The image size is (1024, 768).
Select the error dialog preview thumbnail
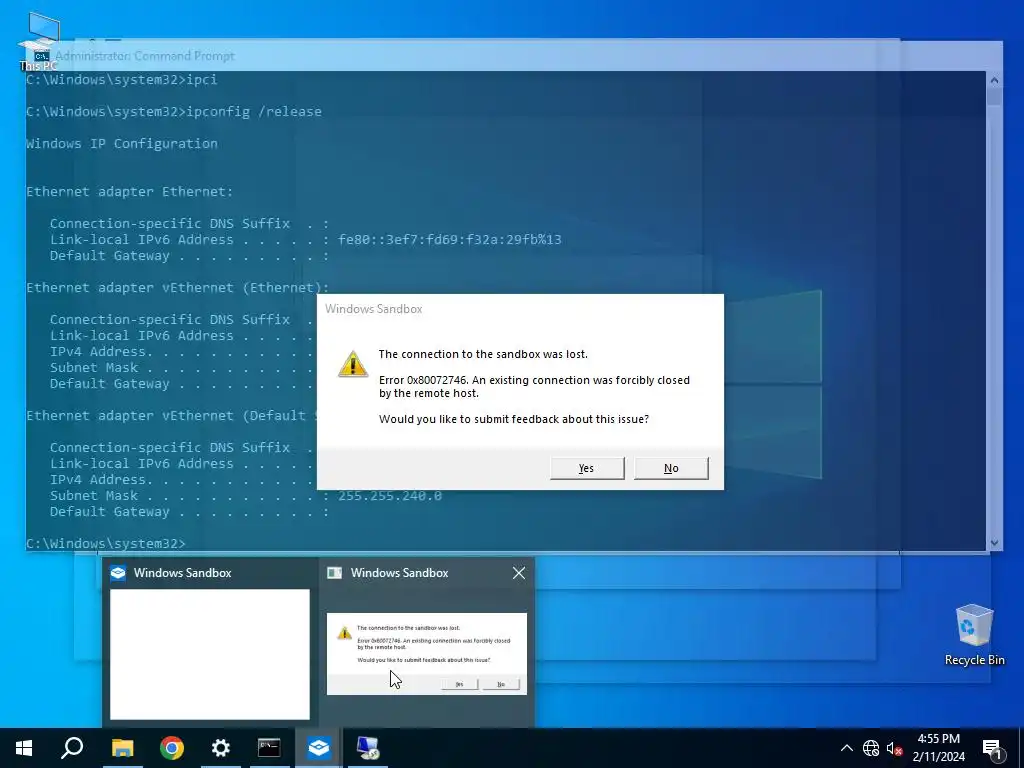point(426,654)
